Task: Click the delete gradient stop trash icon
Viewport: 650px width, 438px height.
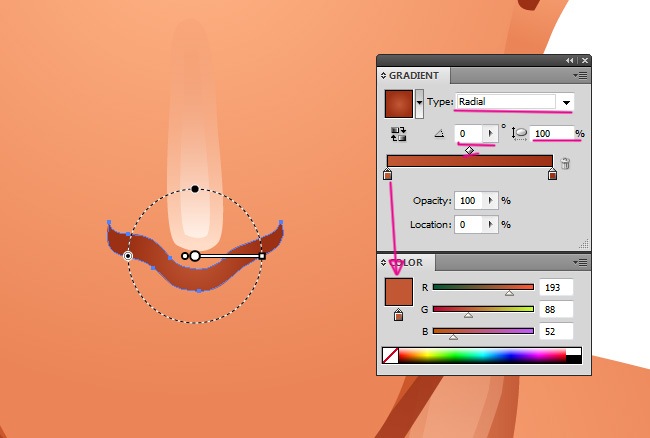Action: [565, 164]
